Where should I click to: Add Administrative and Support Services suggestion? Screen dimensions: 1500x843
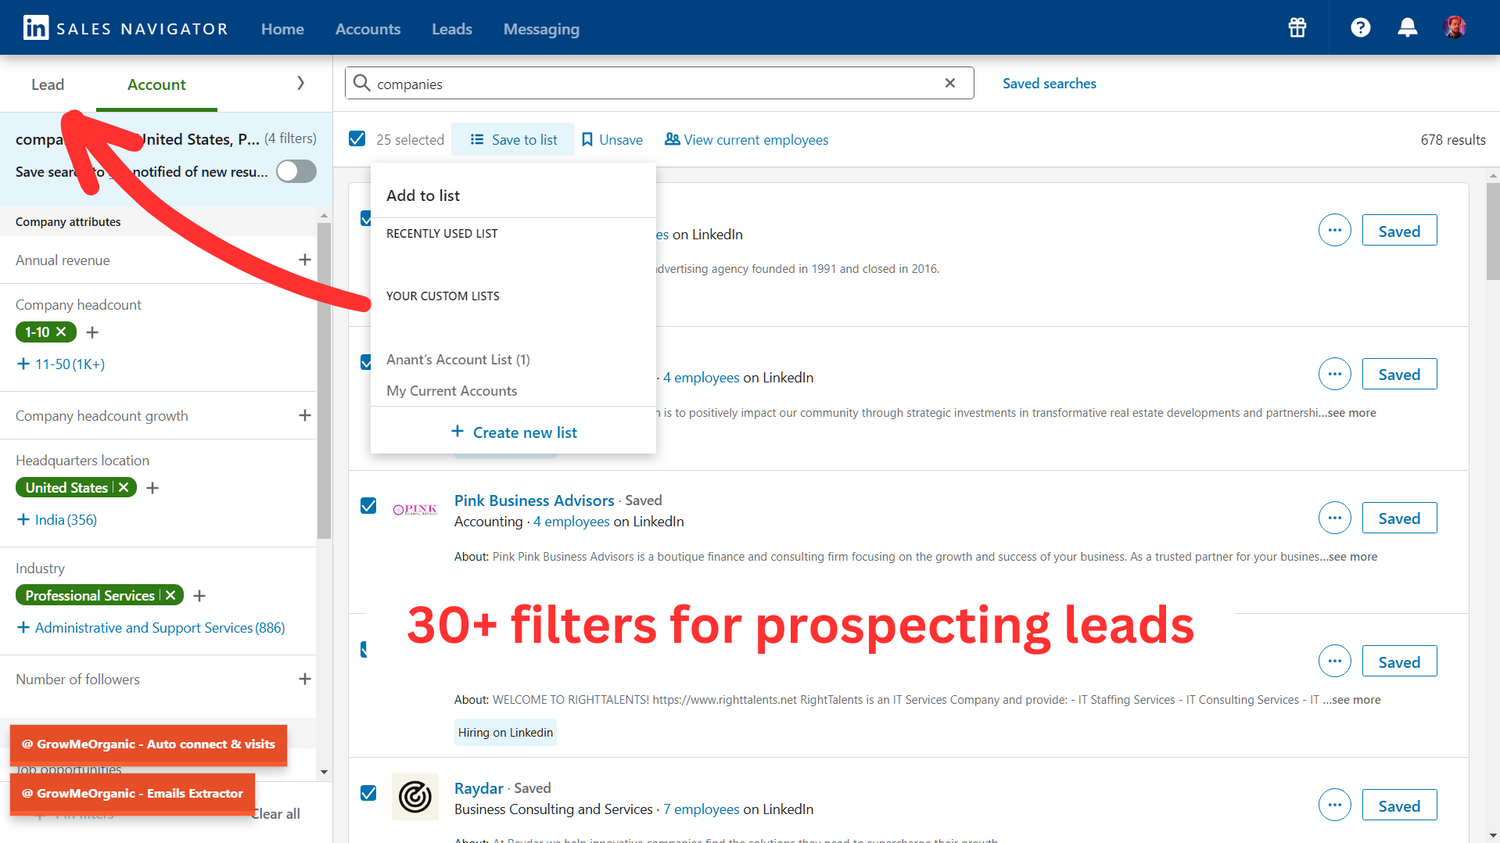pyautogui.click(x=151, y=628)
